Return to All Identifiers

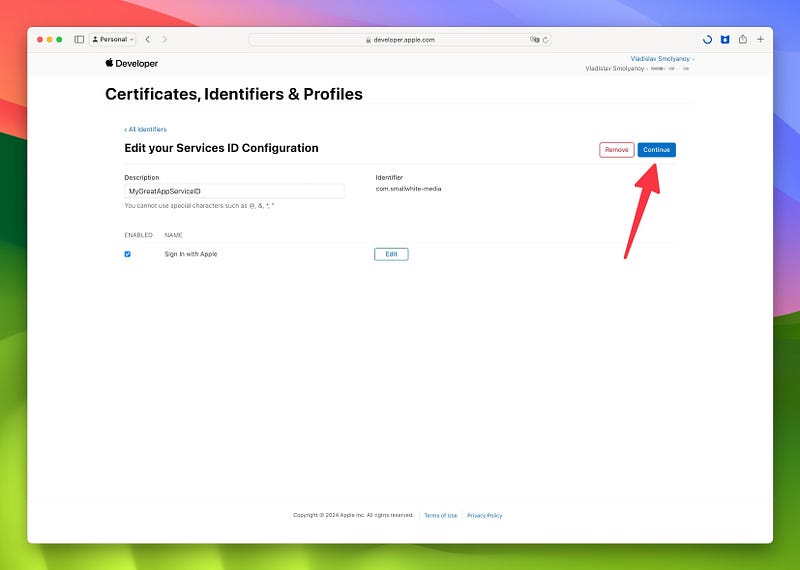point(145,130)
